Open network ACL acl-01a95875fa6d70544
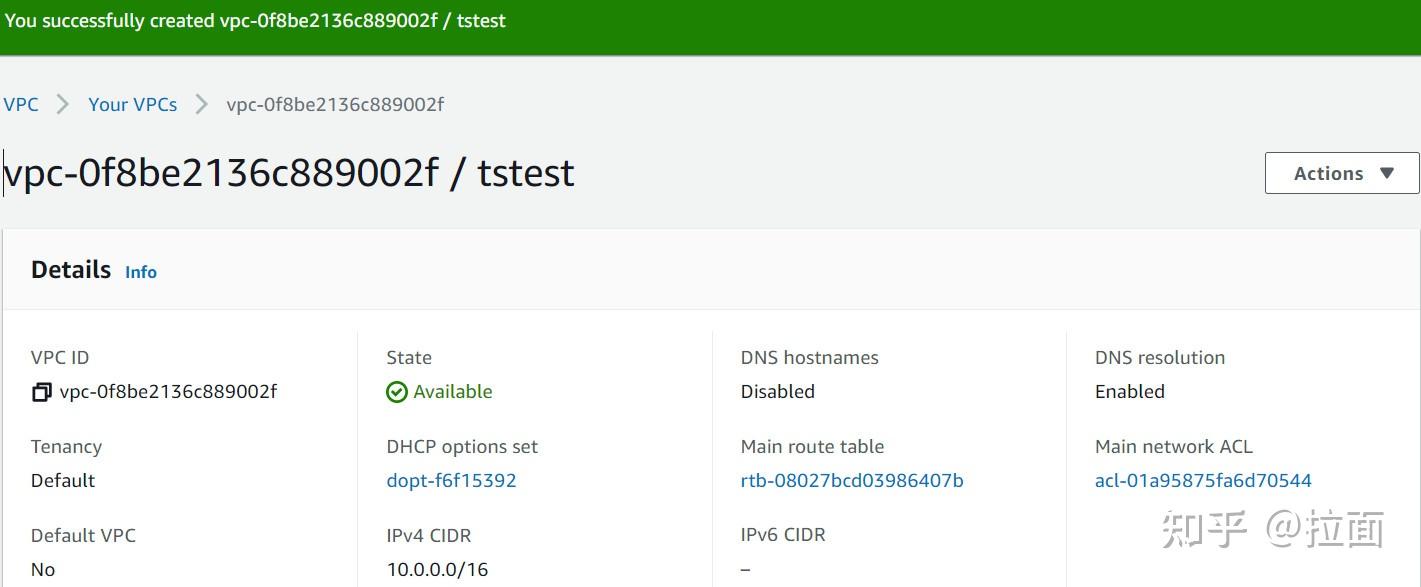This screenshot has width=1421, height=587. (1203, 480)
